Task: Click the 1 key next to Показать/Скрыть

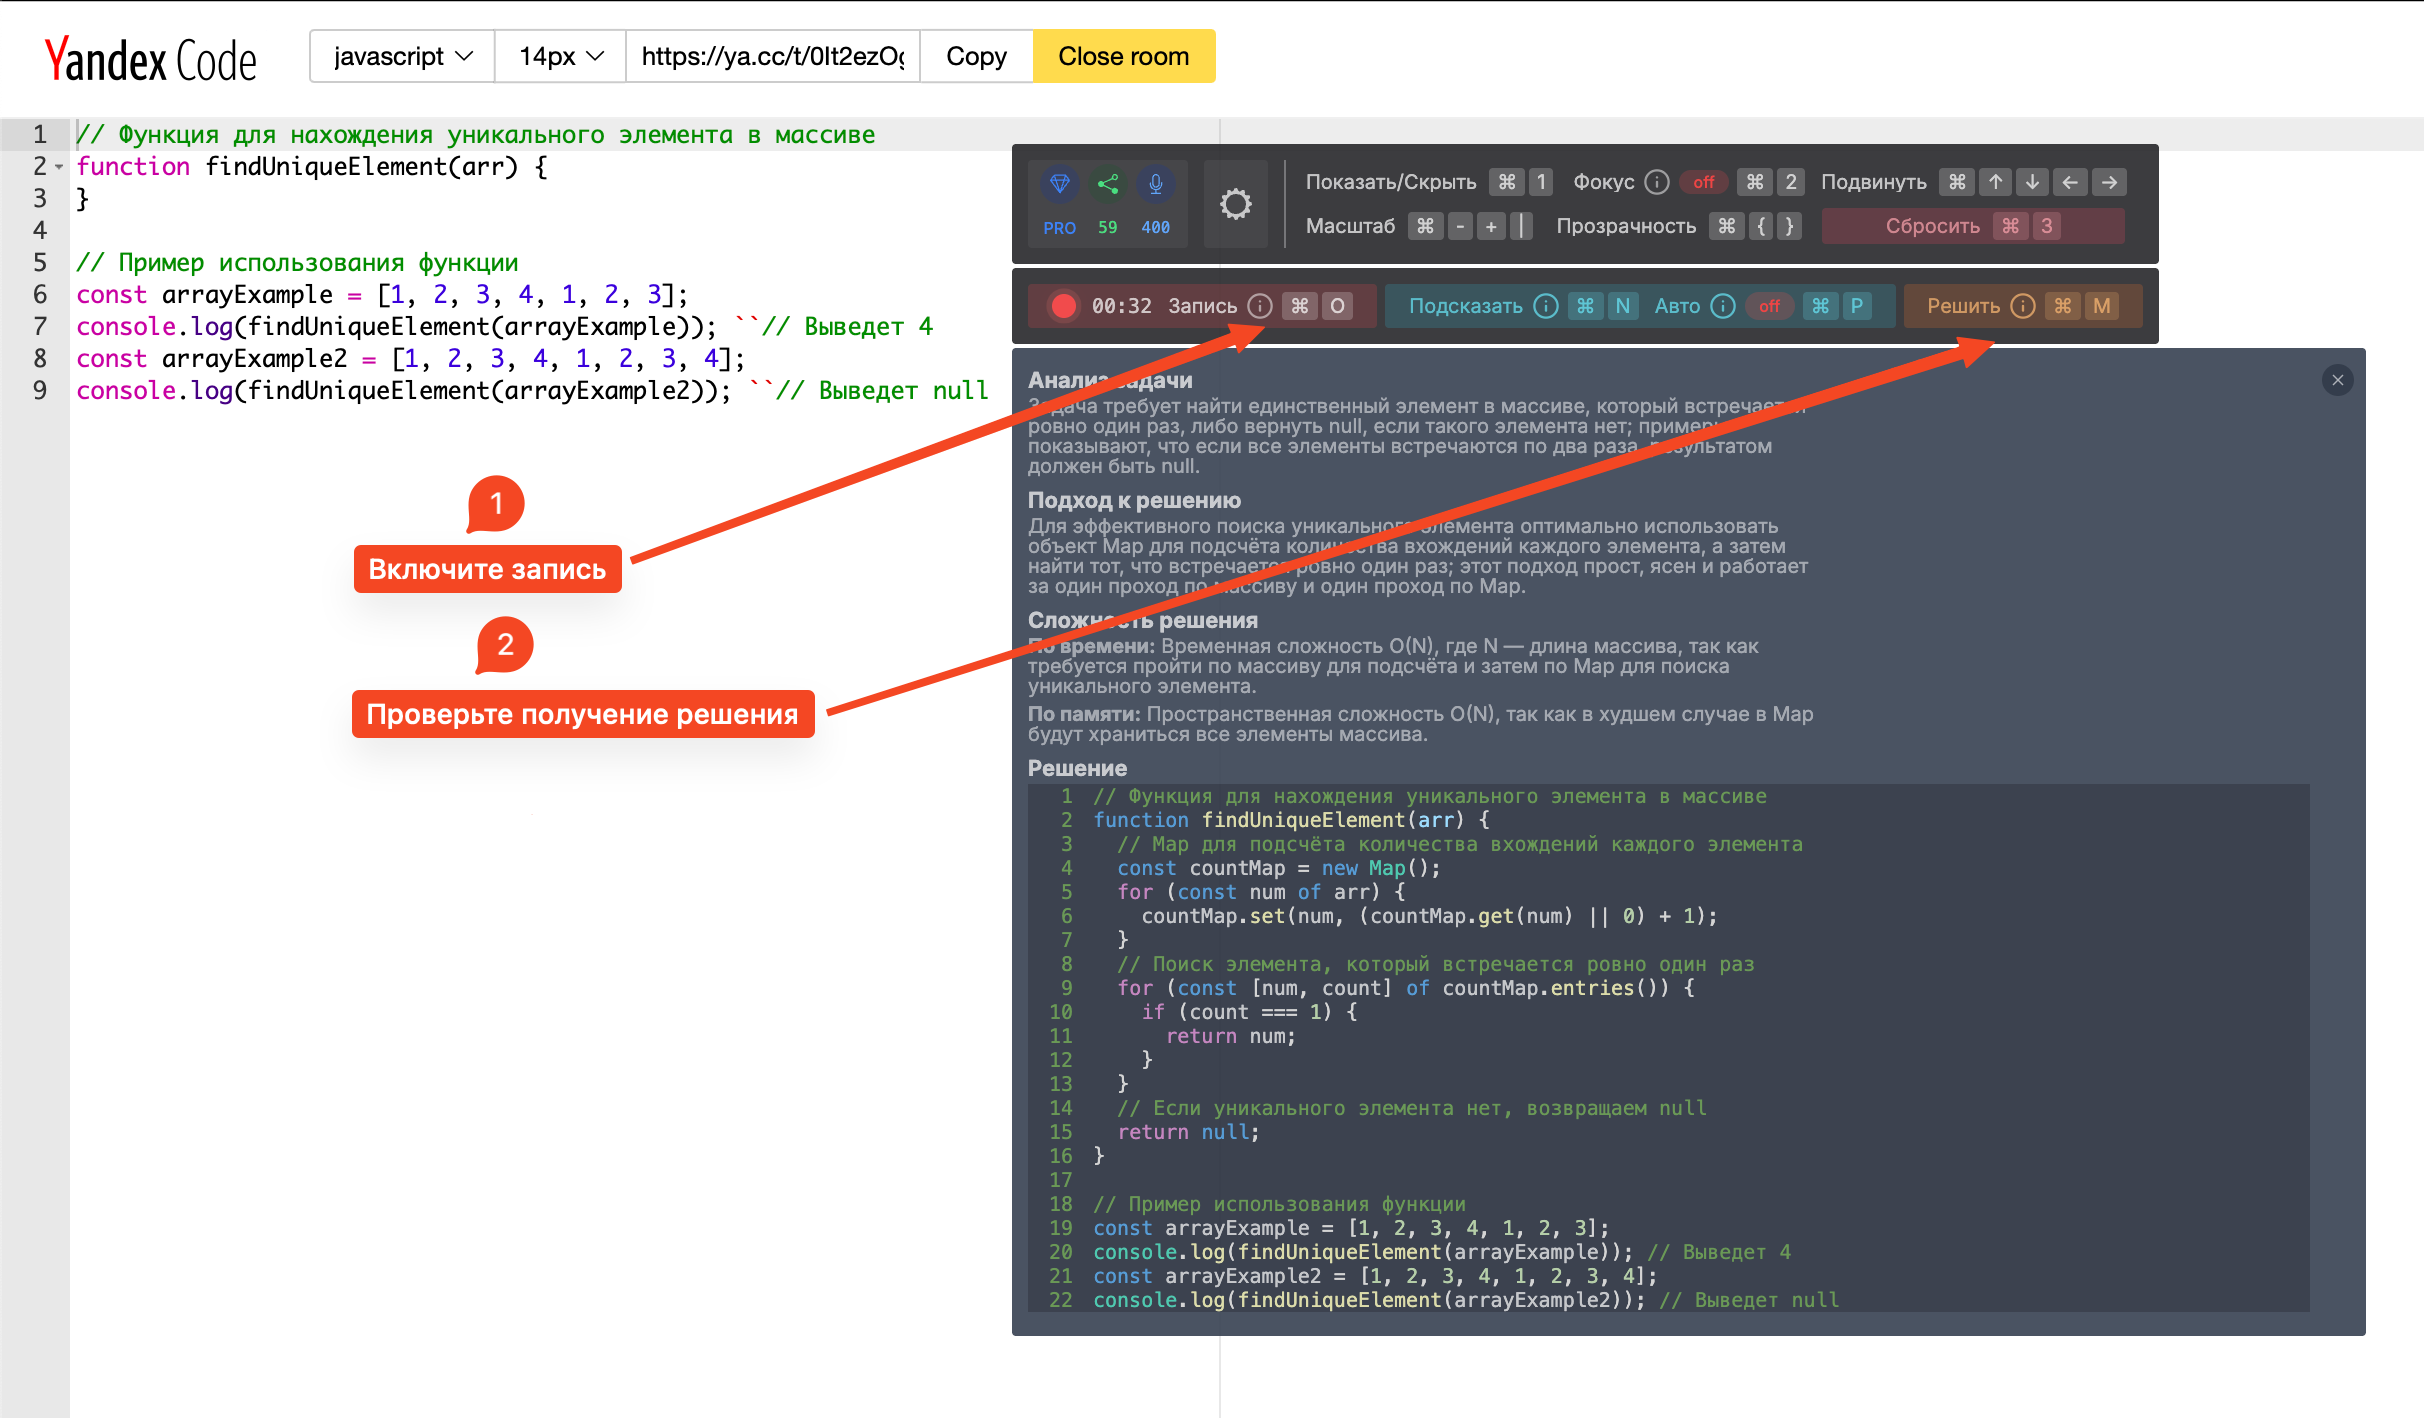Action: click(x=1541, y=182)
